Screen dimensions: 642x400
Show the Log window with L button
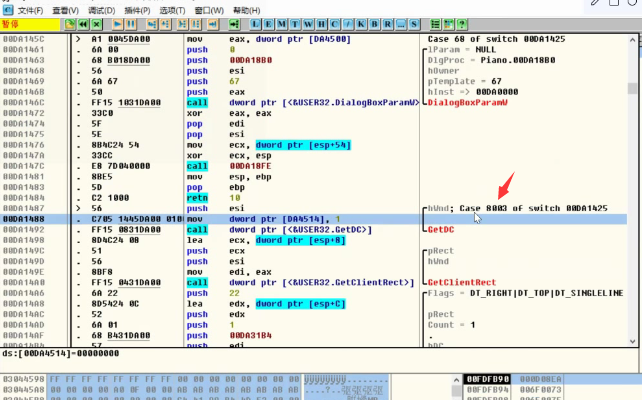tap(255, 25)
